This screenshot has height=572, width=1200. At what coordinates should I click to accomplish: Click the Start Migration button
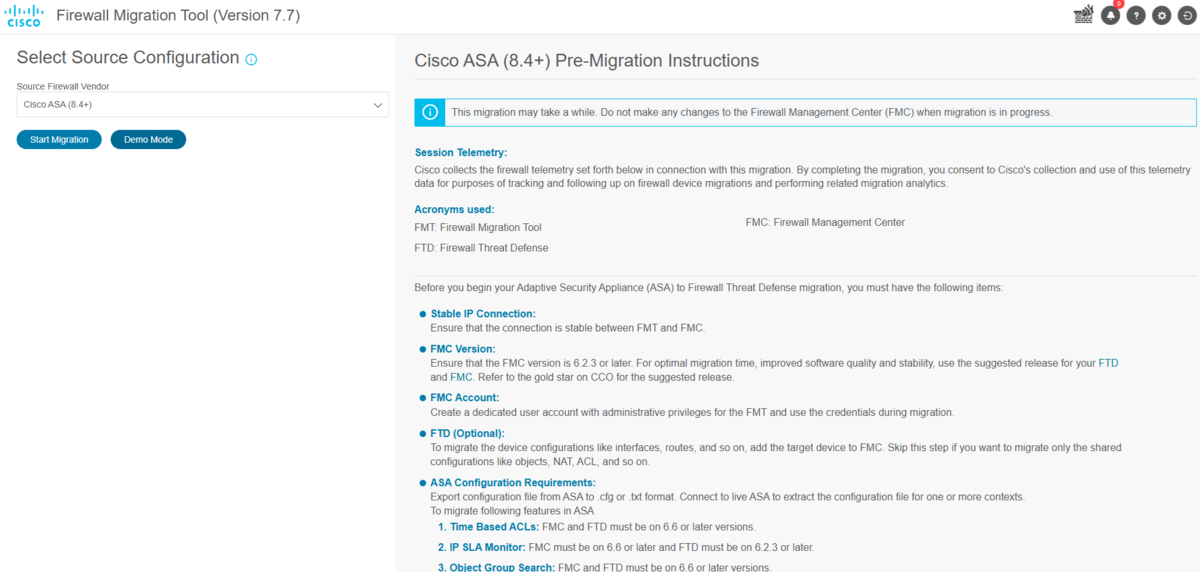[x=59, y=139]
